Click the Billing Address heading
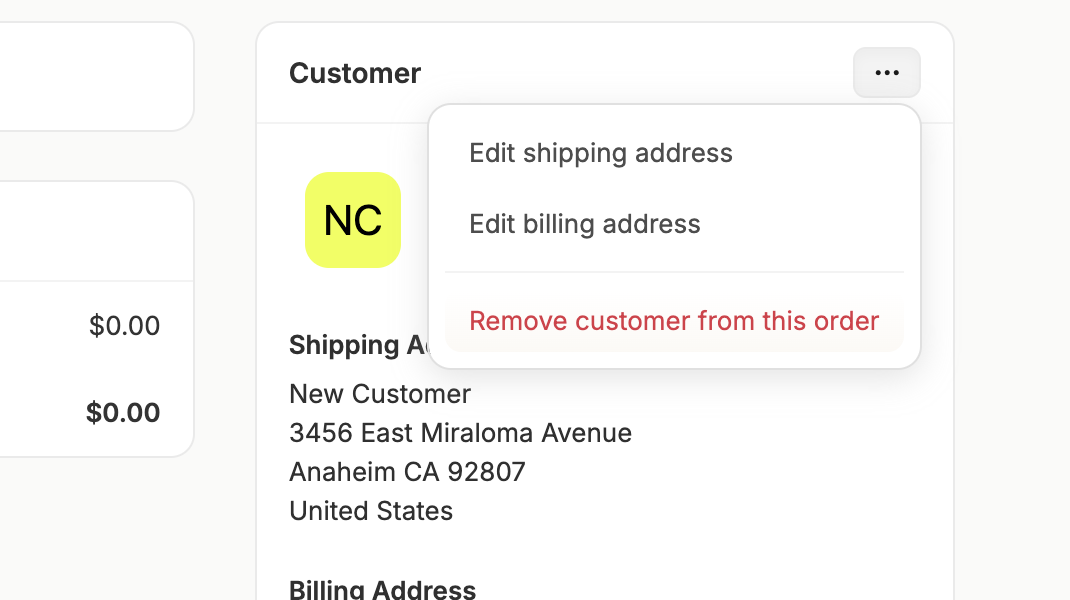This screenshot has height=600, width=1070. pyautogui.click(x=383, y=589)
